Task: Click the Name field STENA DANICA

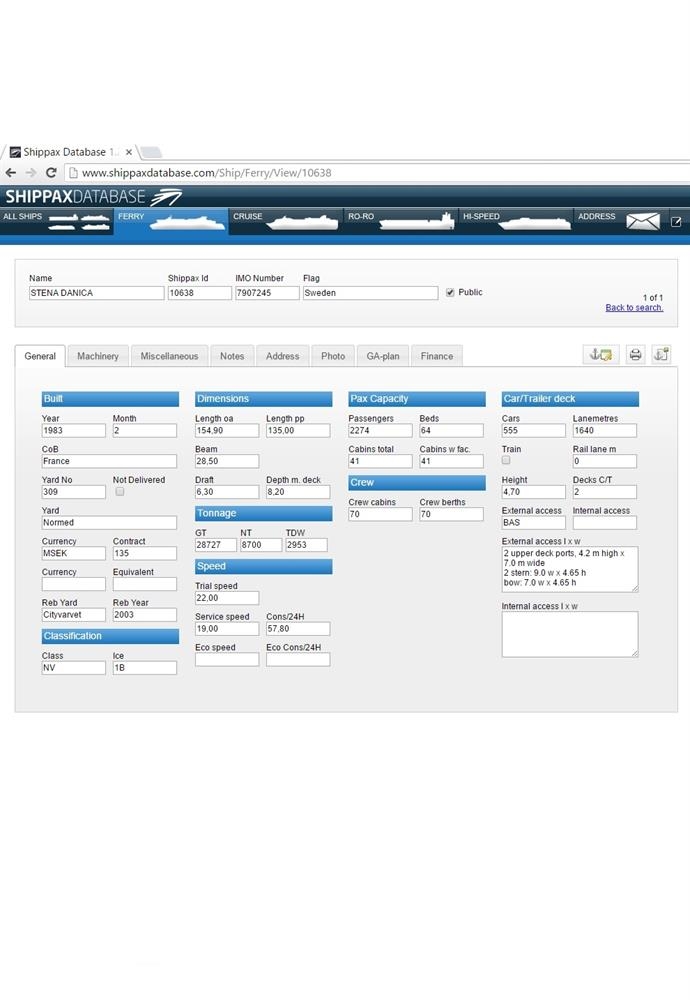Action: point(96,293)
